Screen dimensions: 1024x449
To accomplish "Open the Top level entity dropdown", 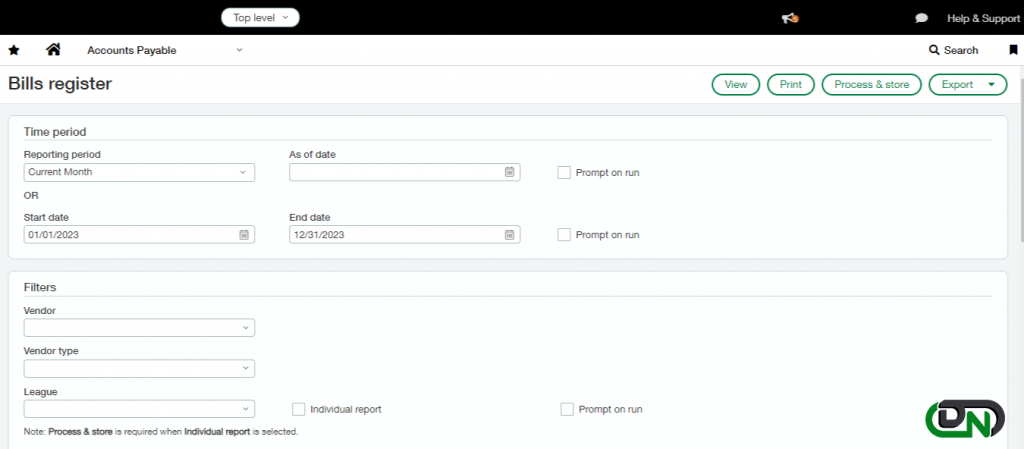I will (261, 18).
